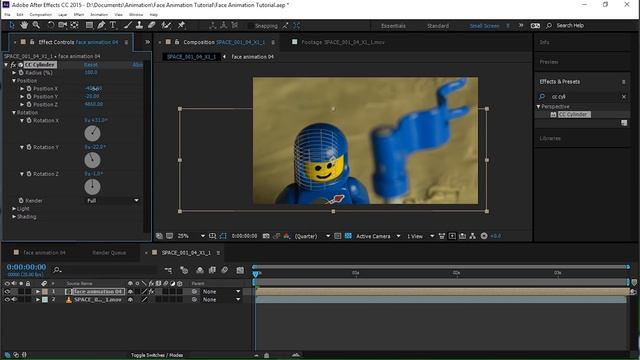Screen dimensions: 640x360
Task: Expand the Light property group
Action: pos(14,209)
